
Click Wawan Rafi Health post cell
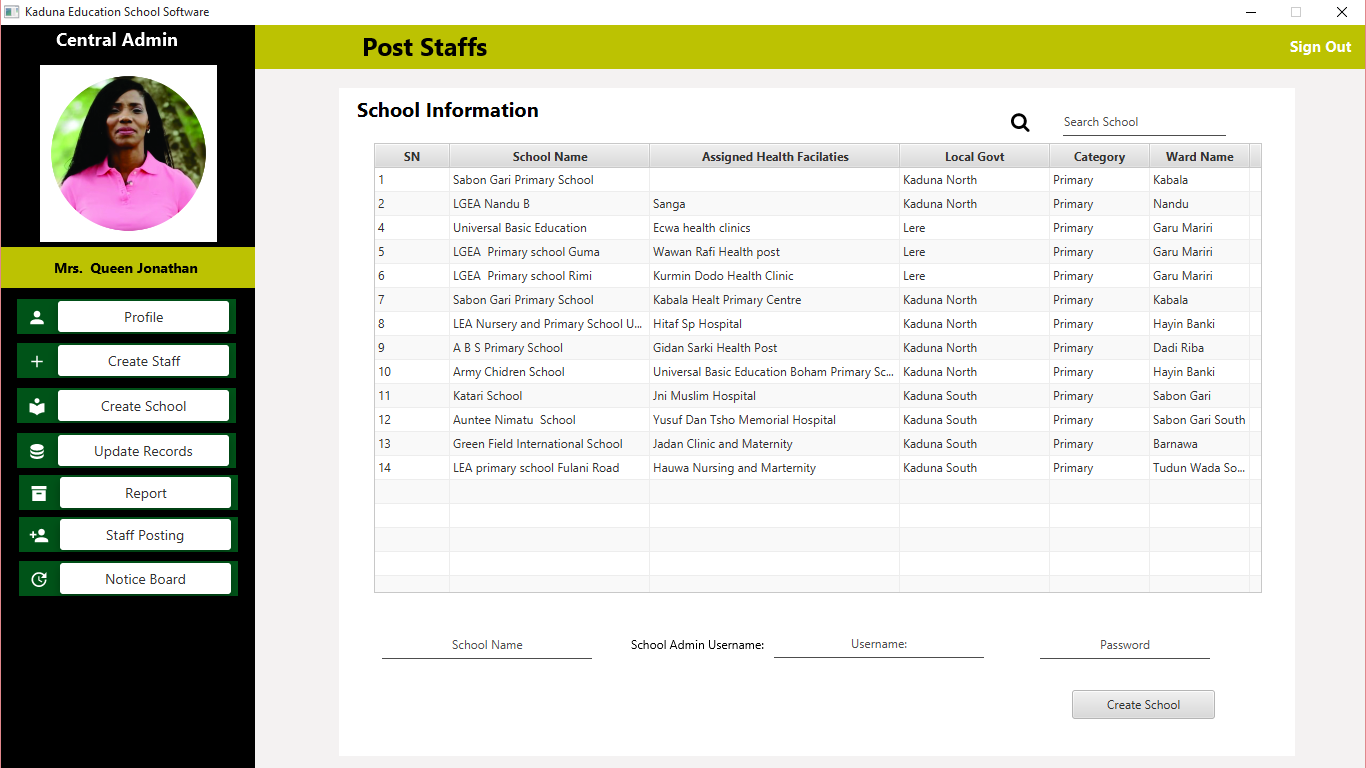(775, 252)
